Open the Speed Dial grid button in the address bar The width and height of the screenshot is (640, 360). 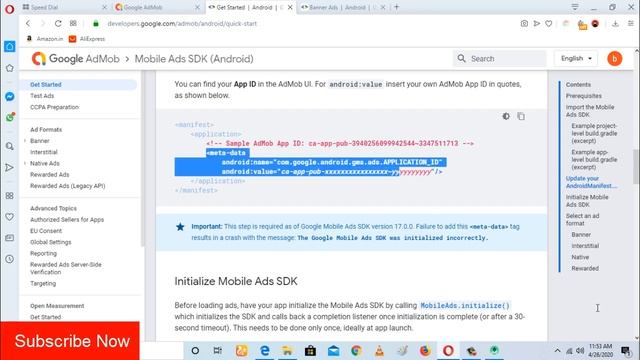tap(73, 23)
